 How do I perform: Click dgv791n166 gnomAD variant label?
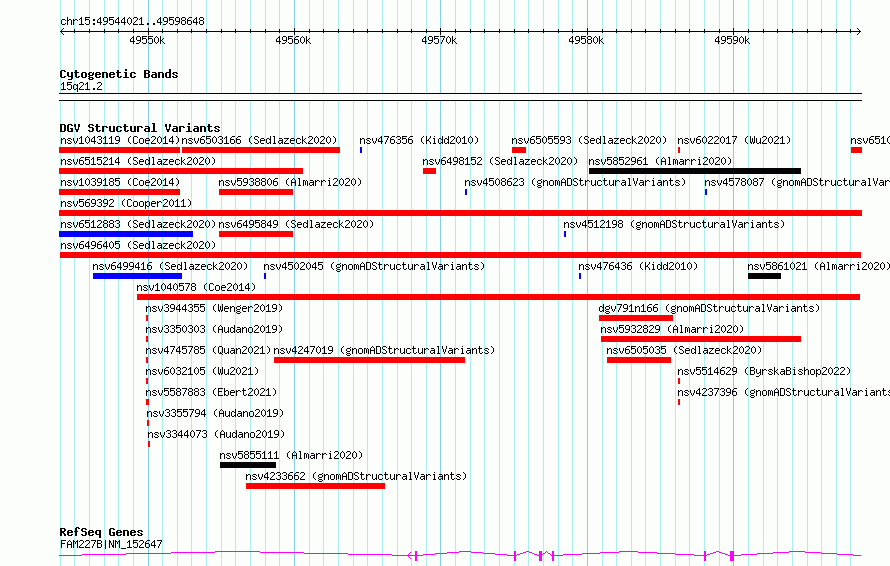click(710, 308)
